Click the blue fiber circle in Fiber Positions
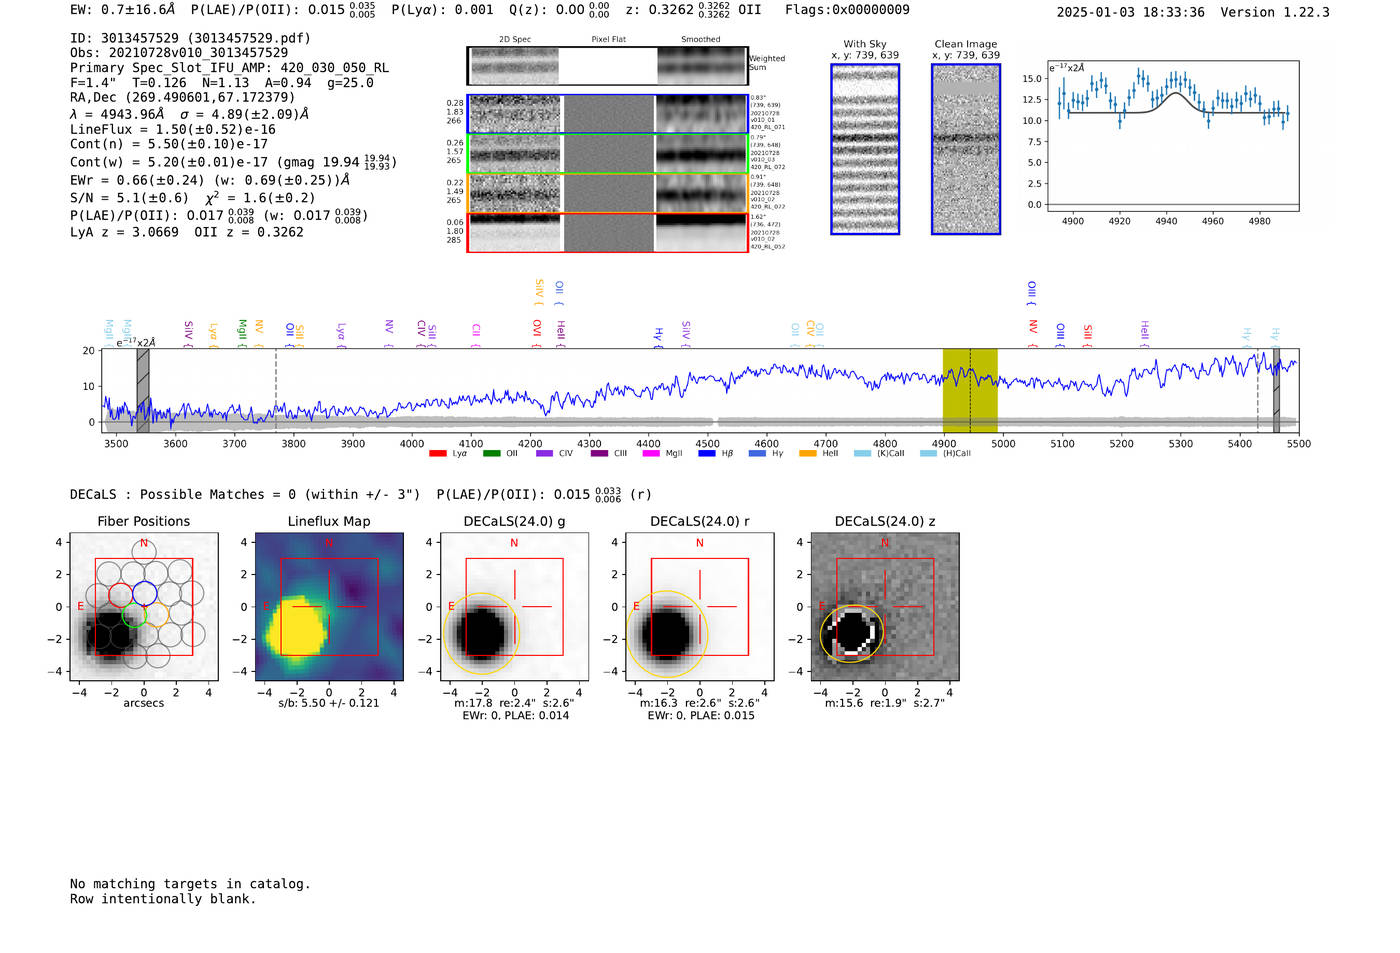Viewport: 1400px width, 953px height. pyautogui.click(x=144, y=593)
